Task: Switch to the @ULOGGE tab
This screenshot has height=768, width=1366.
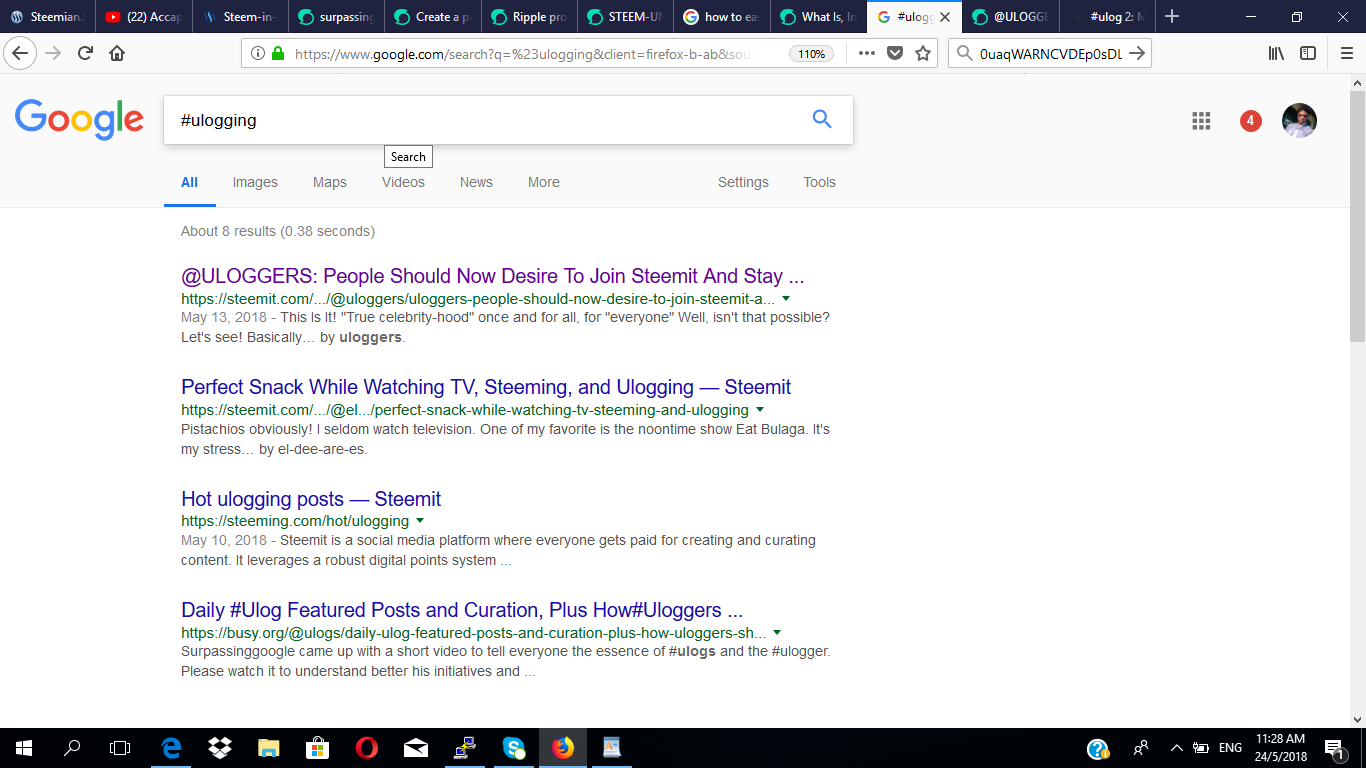Action: [x=1010, y=17]
